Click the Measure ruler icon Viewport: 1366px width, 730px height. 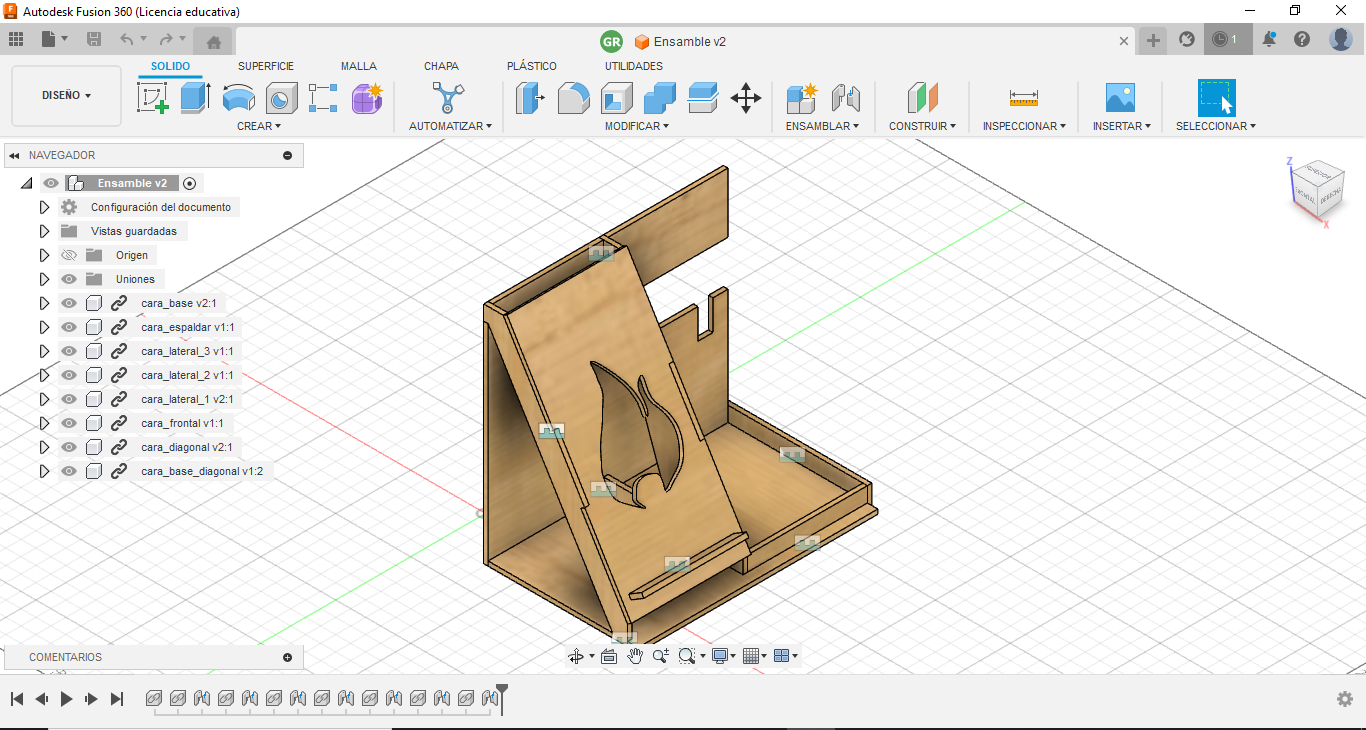pyautogui.click(x=1024, y=98)
